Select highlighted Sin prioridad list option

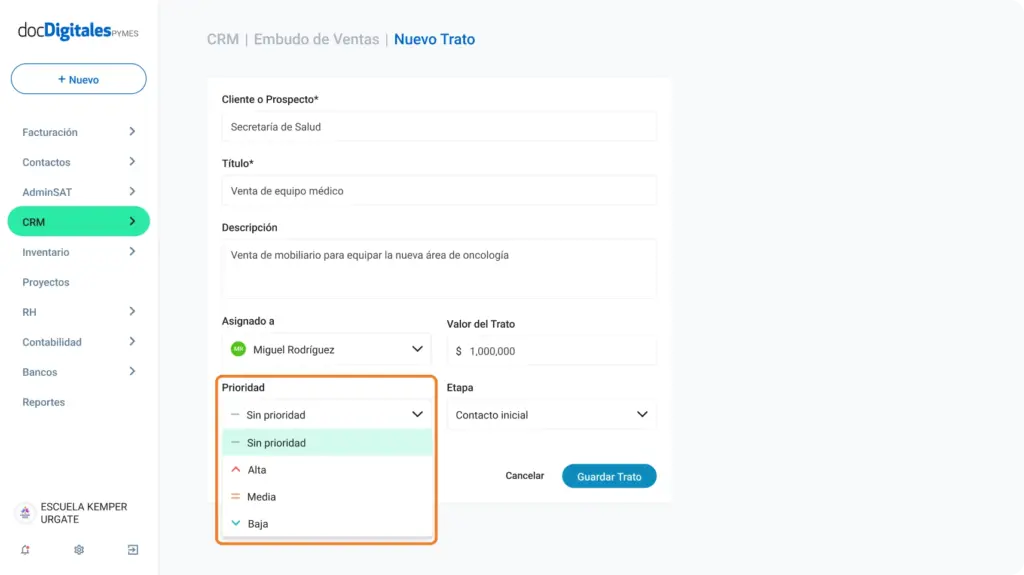[327, 442]
